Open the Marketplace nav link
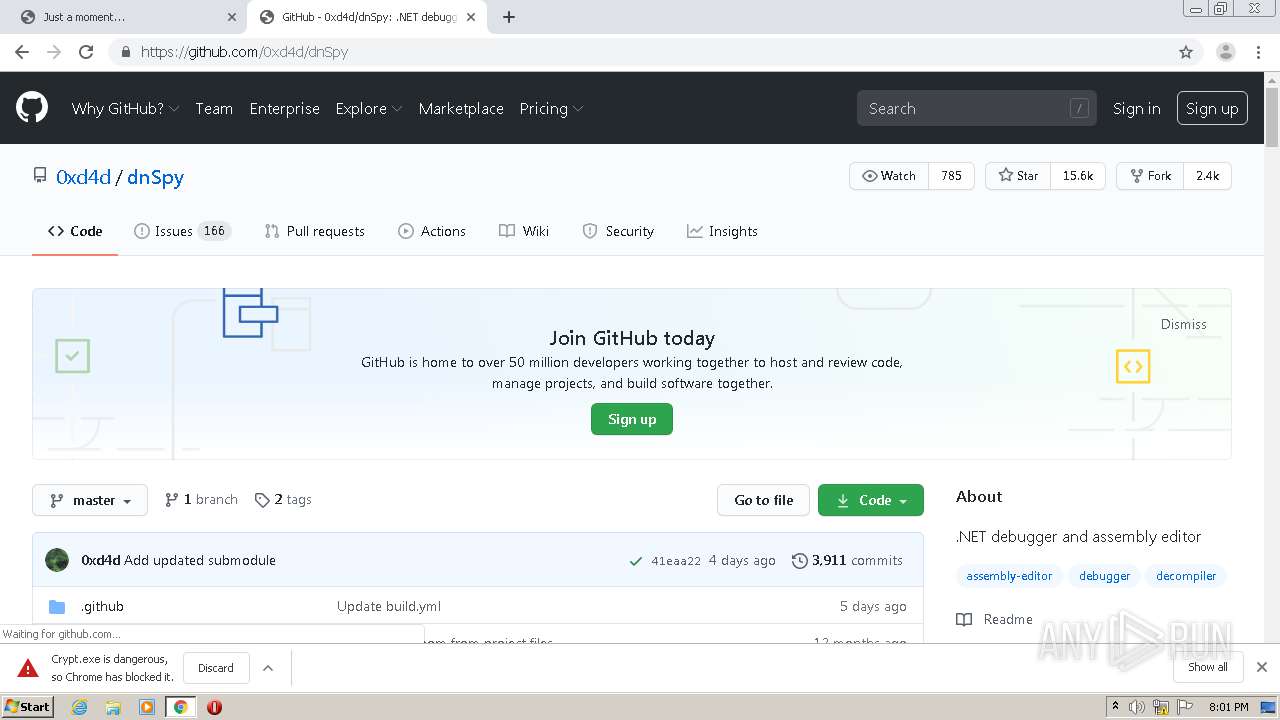This screenshot has height=720, width=1280. 461,108
